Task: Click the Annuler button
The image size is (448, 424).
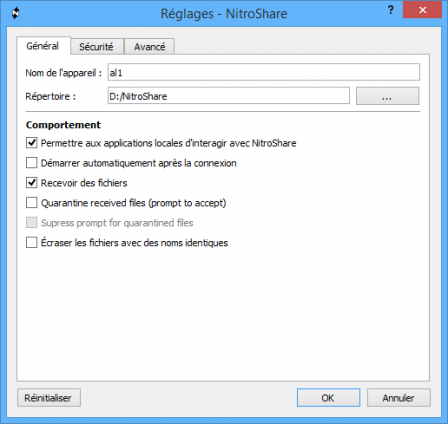Action: [399, 398]
